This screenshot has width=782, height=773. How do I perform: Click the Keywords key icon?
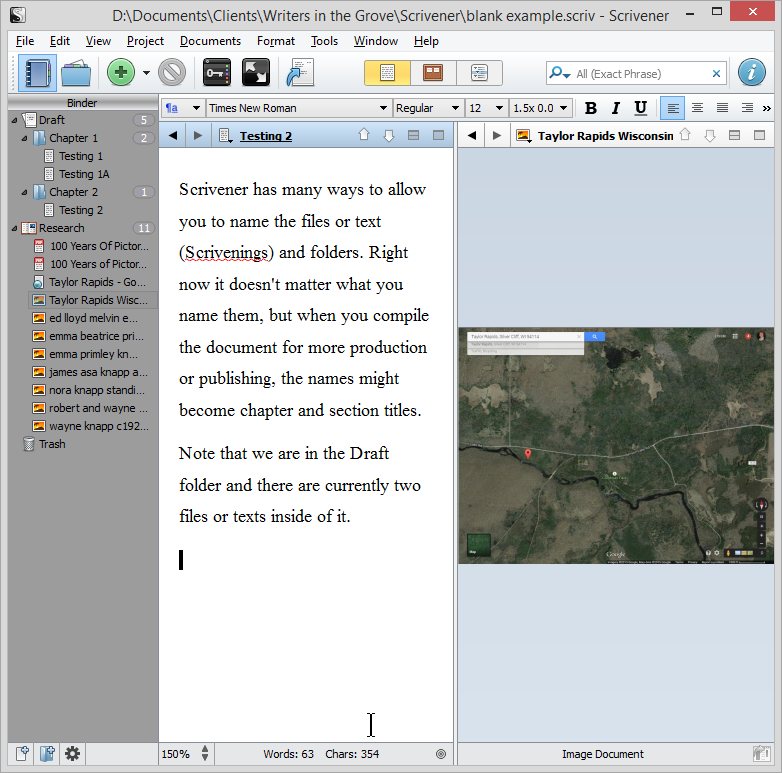tap(217, 73)
